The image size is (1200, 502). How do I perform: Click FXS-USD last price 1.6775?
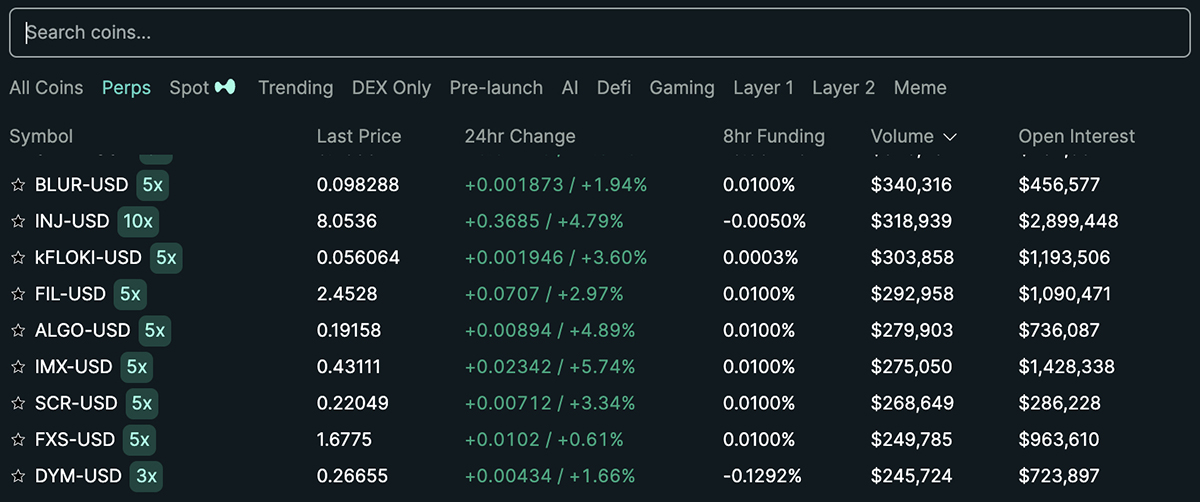345,439
